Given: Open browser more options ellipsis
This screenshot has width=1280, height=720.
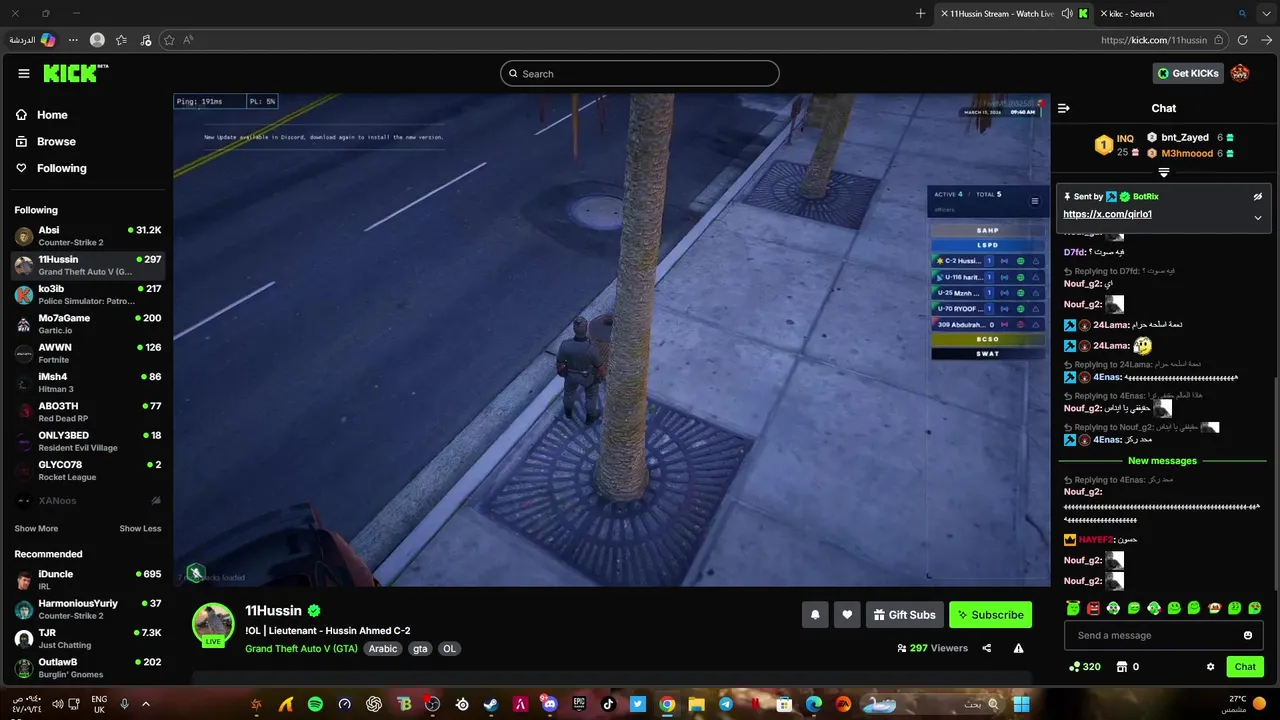Looking at the screenshot, I should point(73,40).
